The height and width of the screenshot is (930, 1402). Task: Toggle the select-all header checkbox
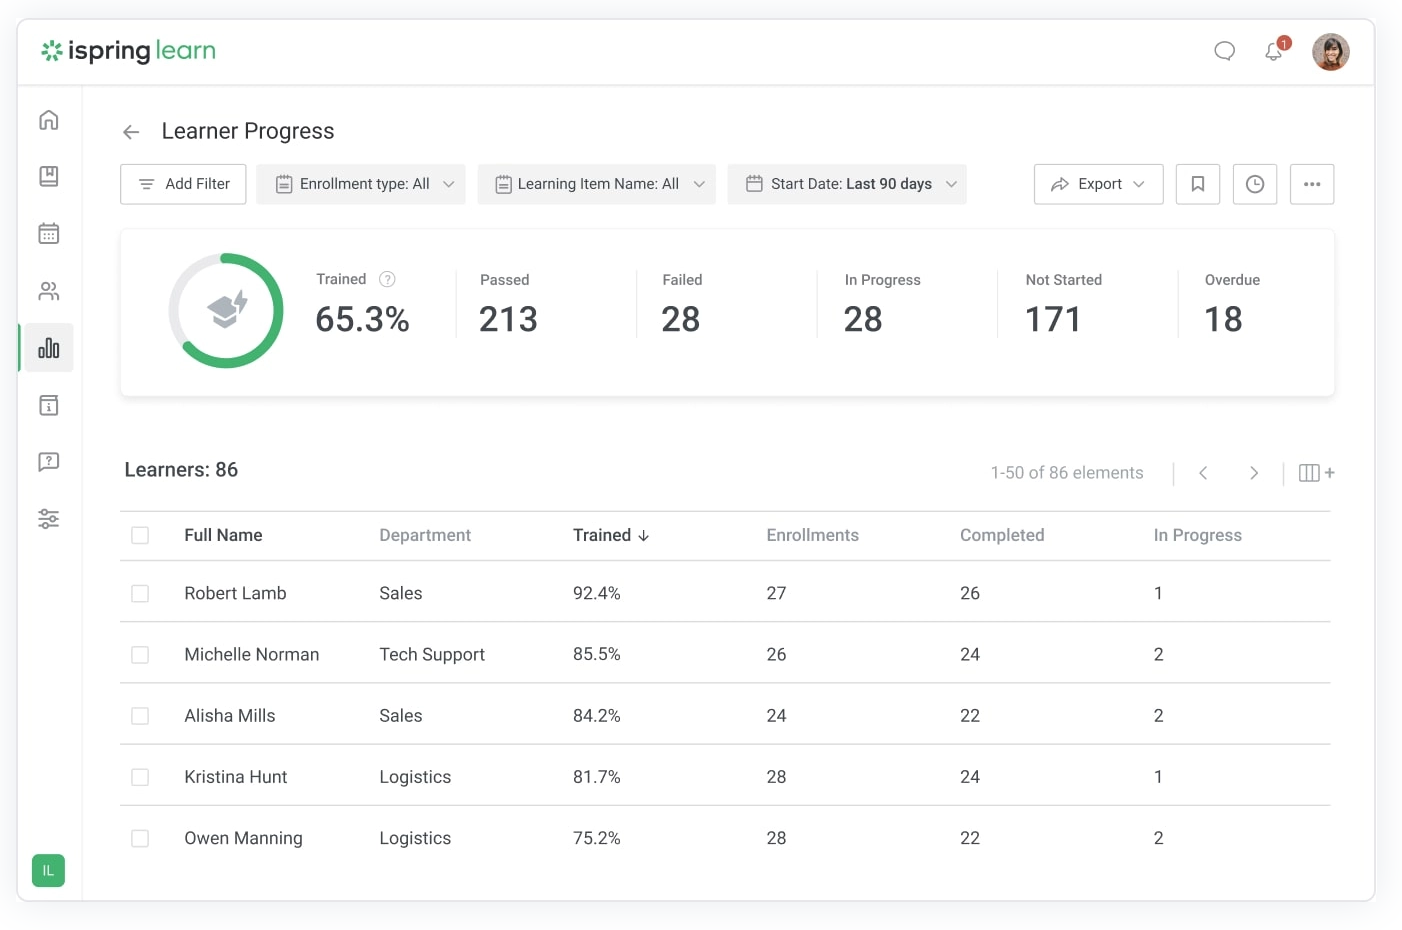click(x=140, y=536)
